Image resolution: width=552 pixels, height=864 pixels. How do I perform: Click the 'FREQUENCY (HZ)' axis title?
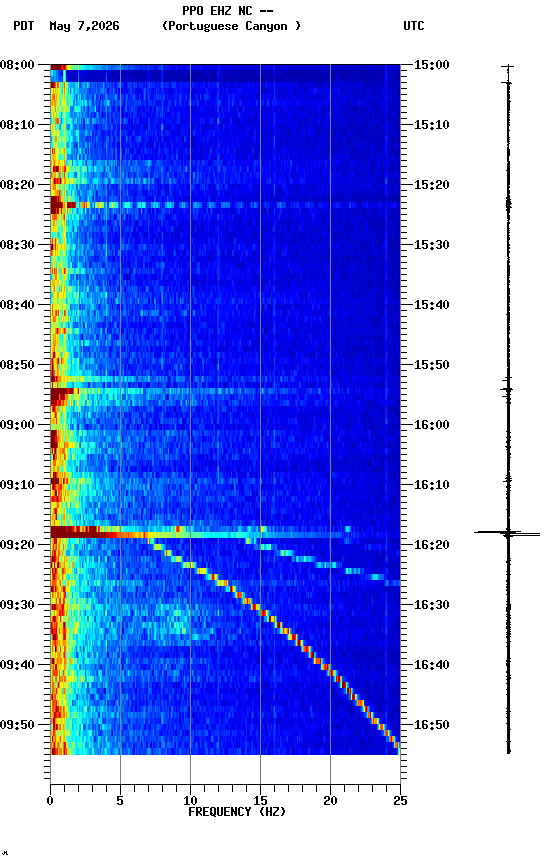237,812
